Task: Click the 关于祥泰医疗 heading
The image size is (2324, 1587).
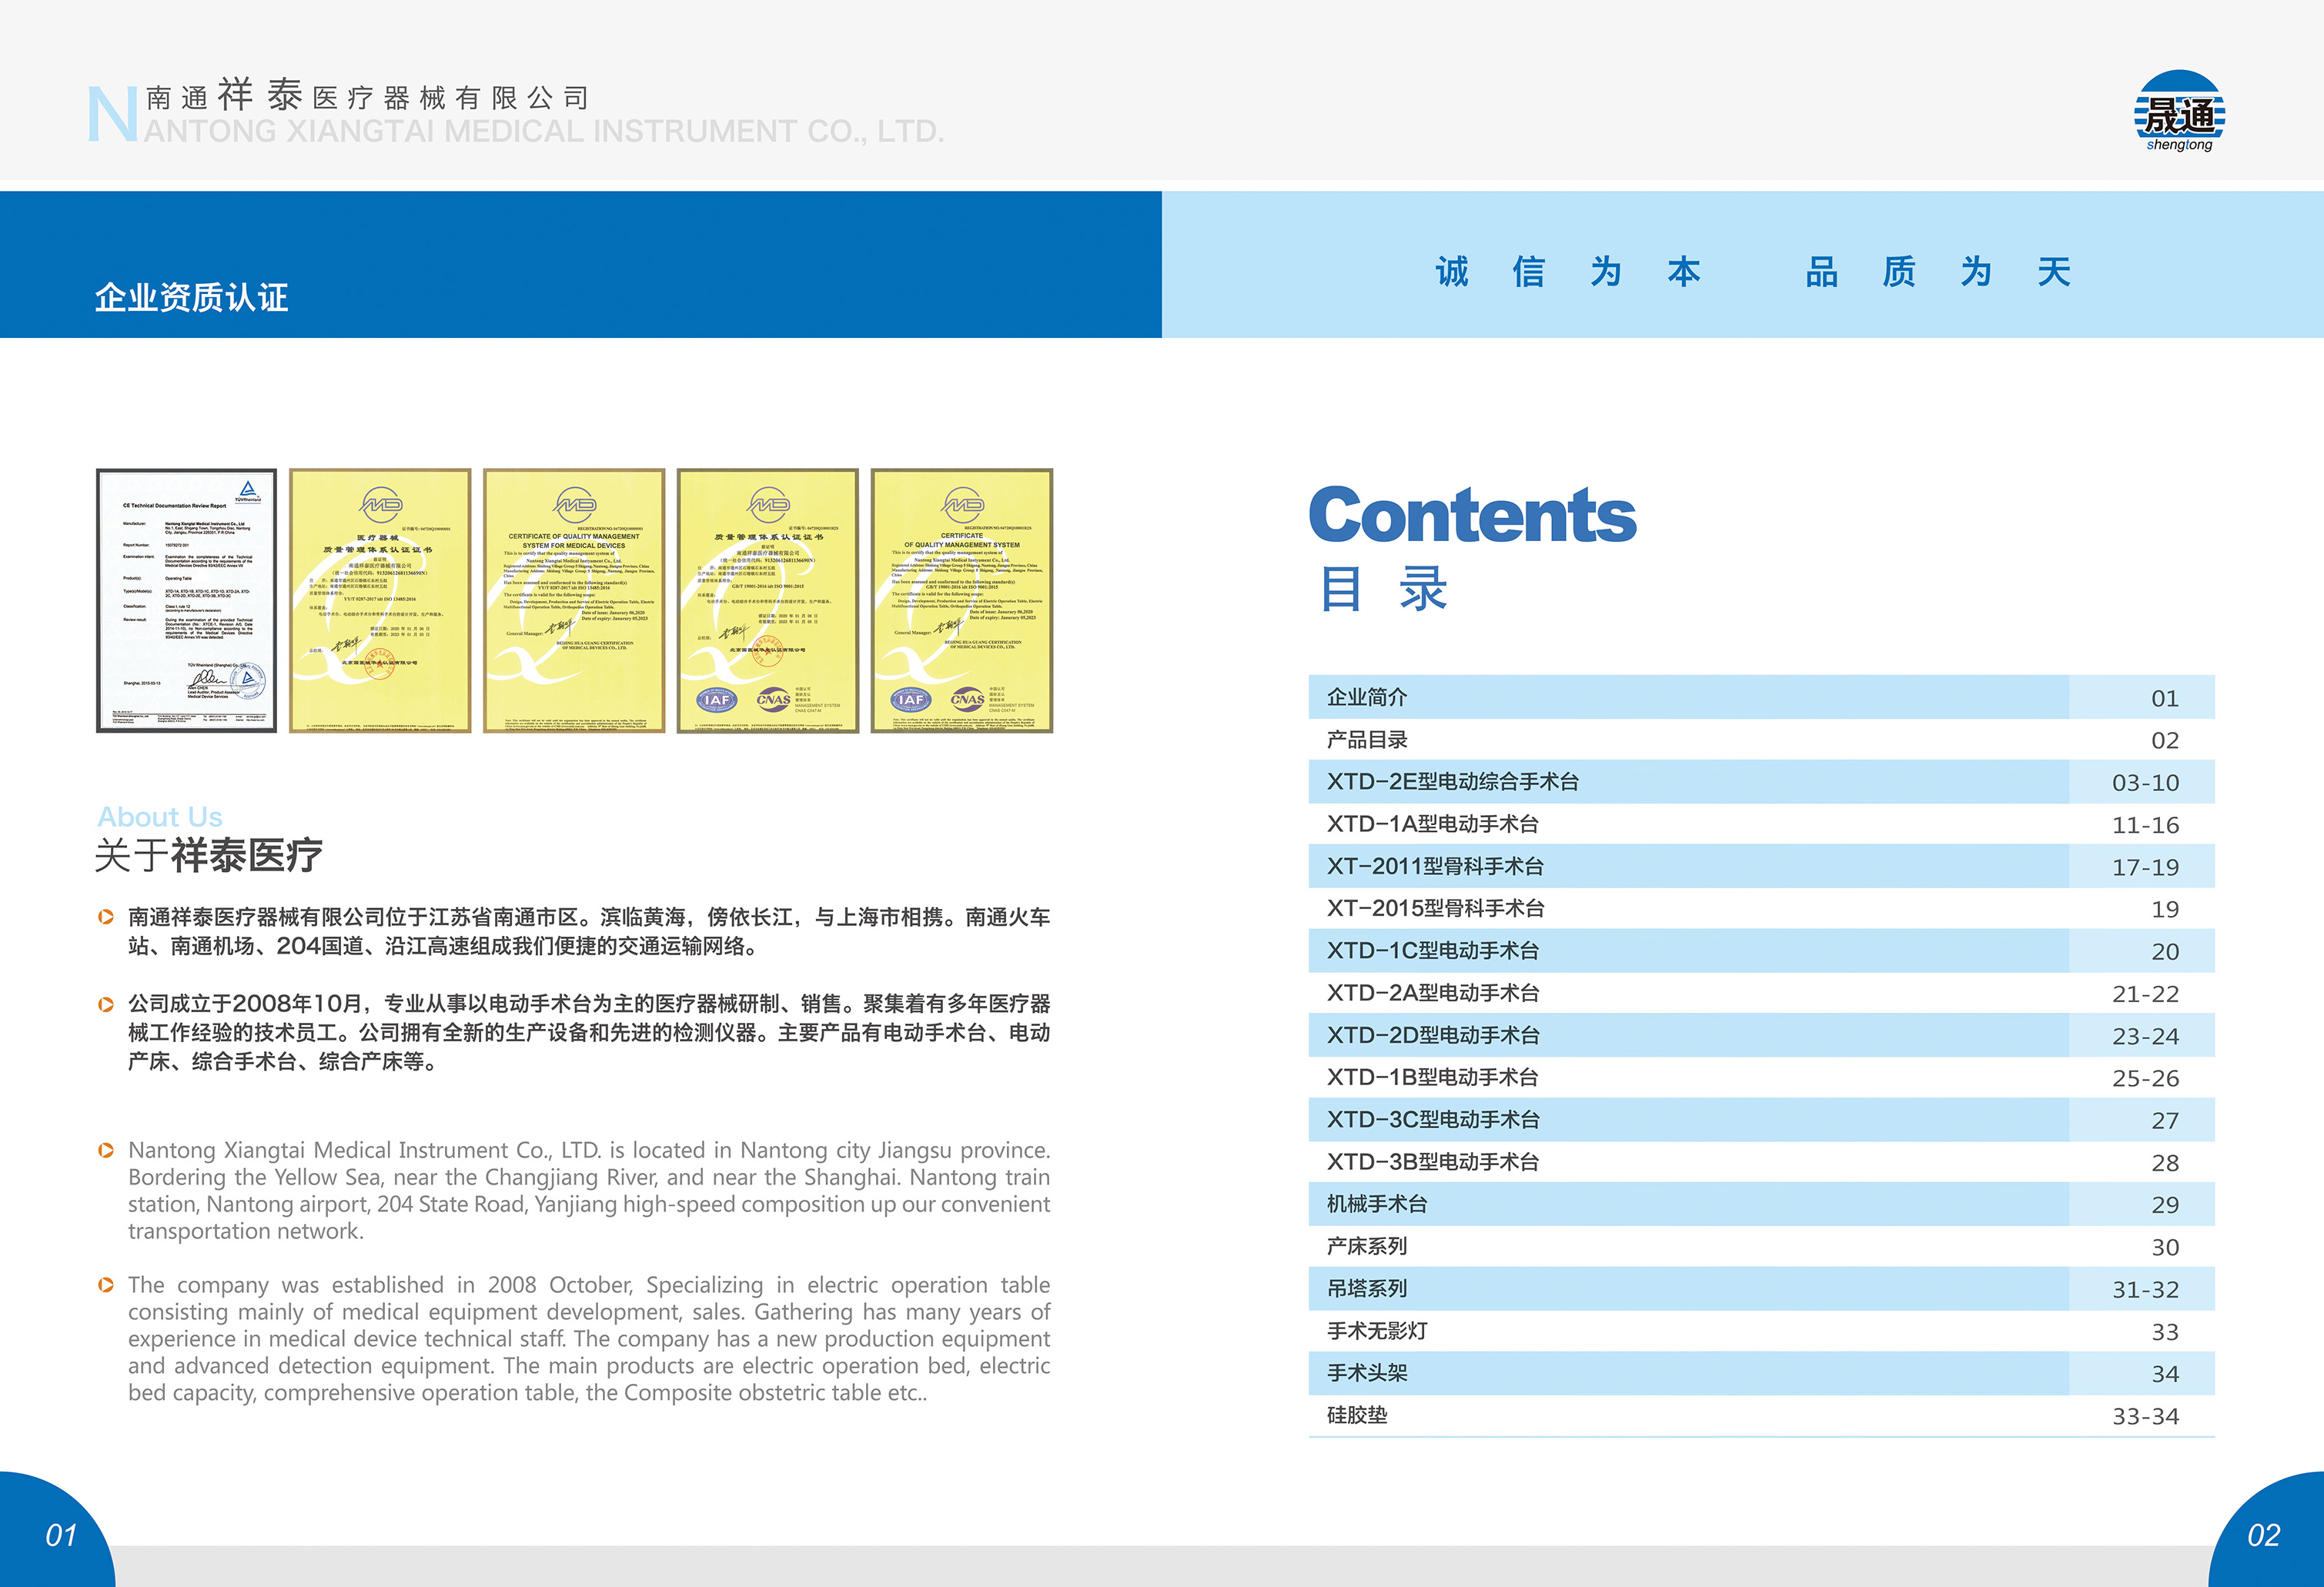Action: (x=209, y=855)
